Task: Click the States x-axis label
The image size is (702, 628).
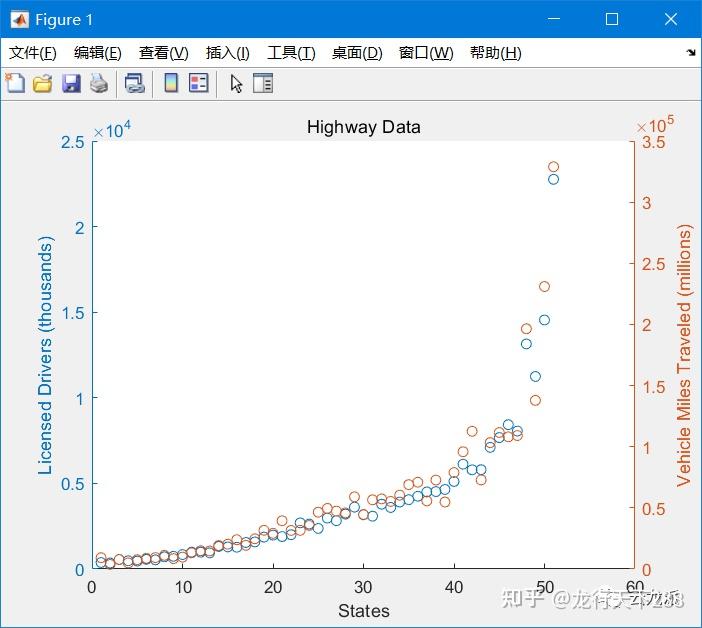Action: (x=364, y=611)
